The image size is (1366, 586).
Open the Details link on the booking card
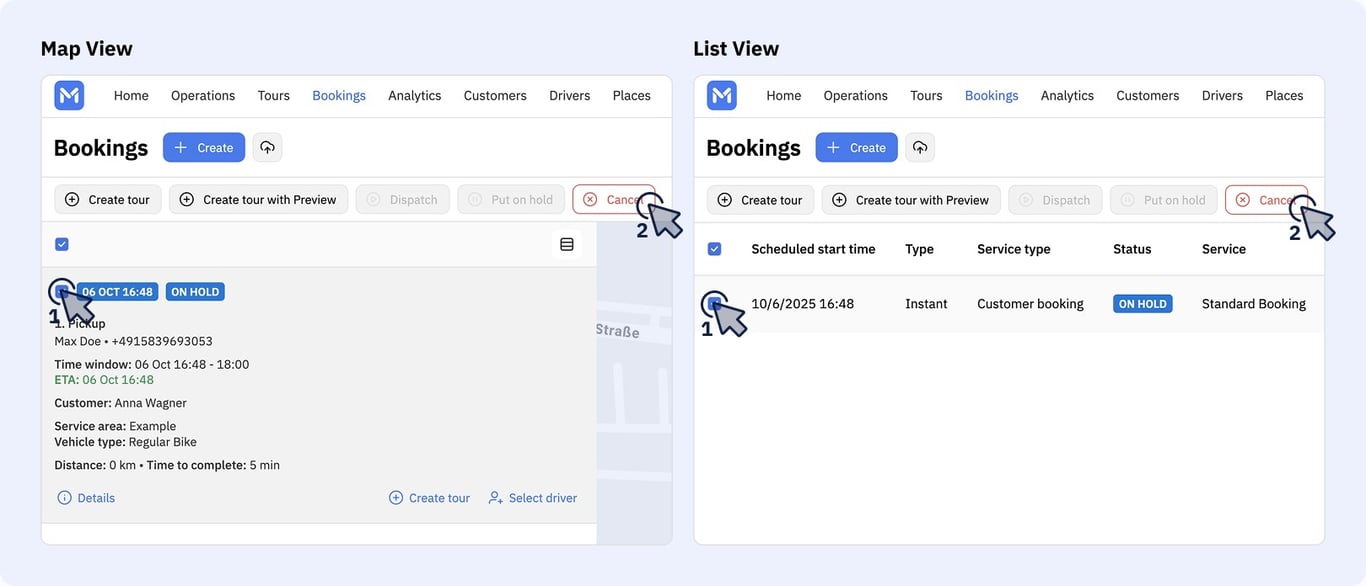coord(86,498)
